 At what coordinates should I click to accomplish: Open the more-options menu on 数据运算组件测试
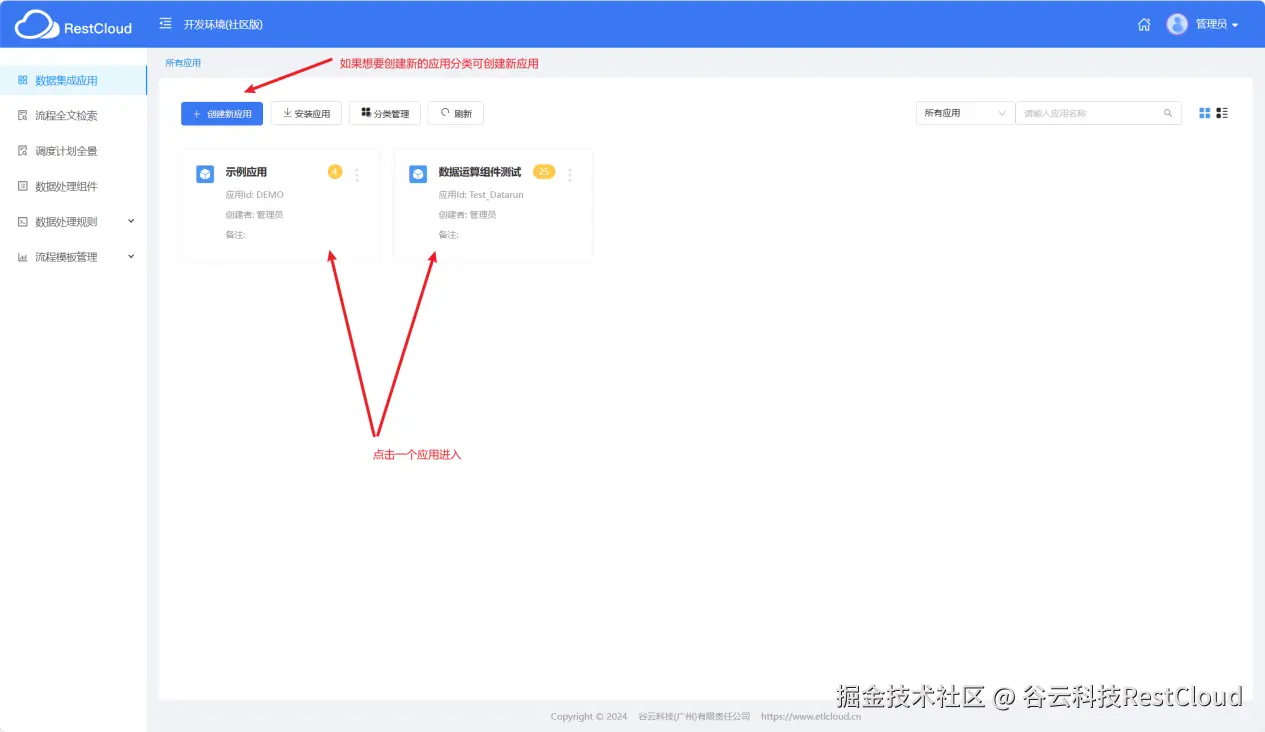pos(570,175)
